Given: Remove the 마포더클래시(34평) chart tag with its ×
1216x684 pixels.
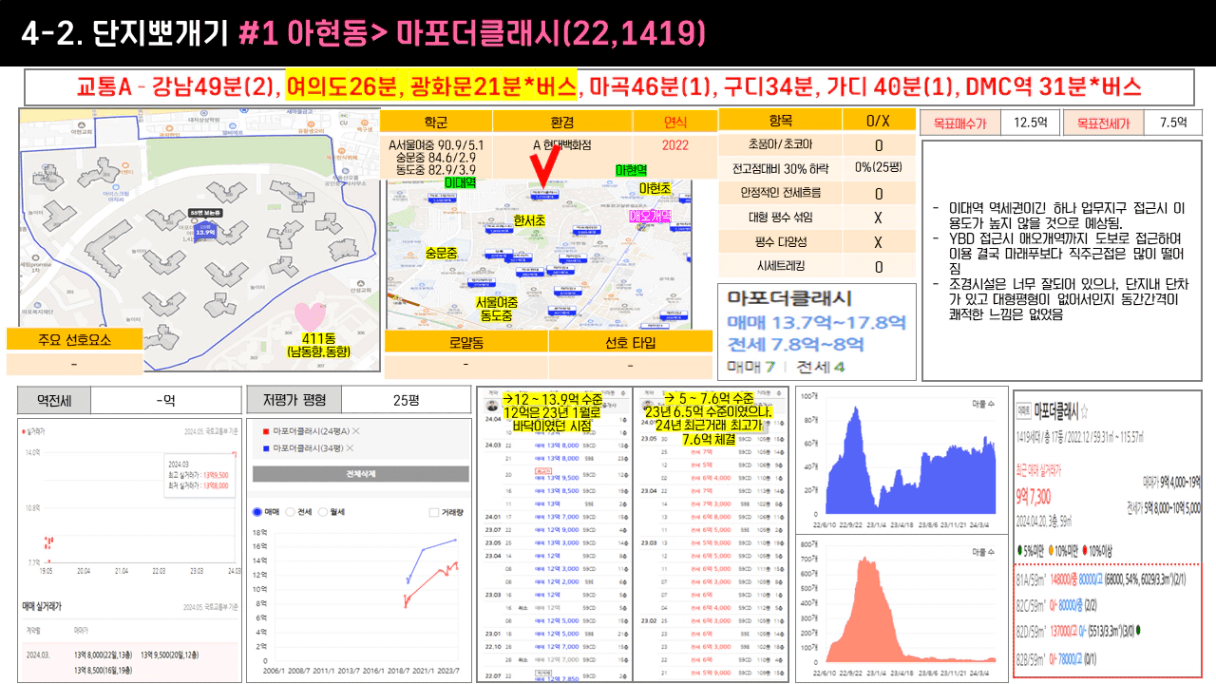Looking at the screenshot, I should [x=351, y=447].
